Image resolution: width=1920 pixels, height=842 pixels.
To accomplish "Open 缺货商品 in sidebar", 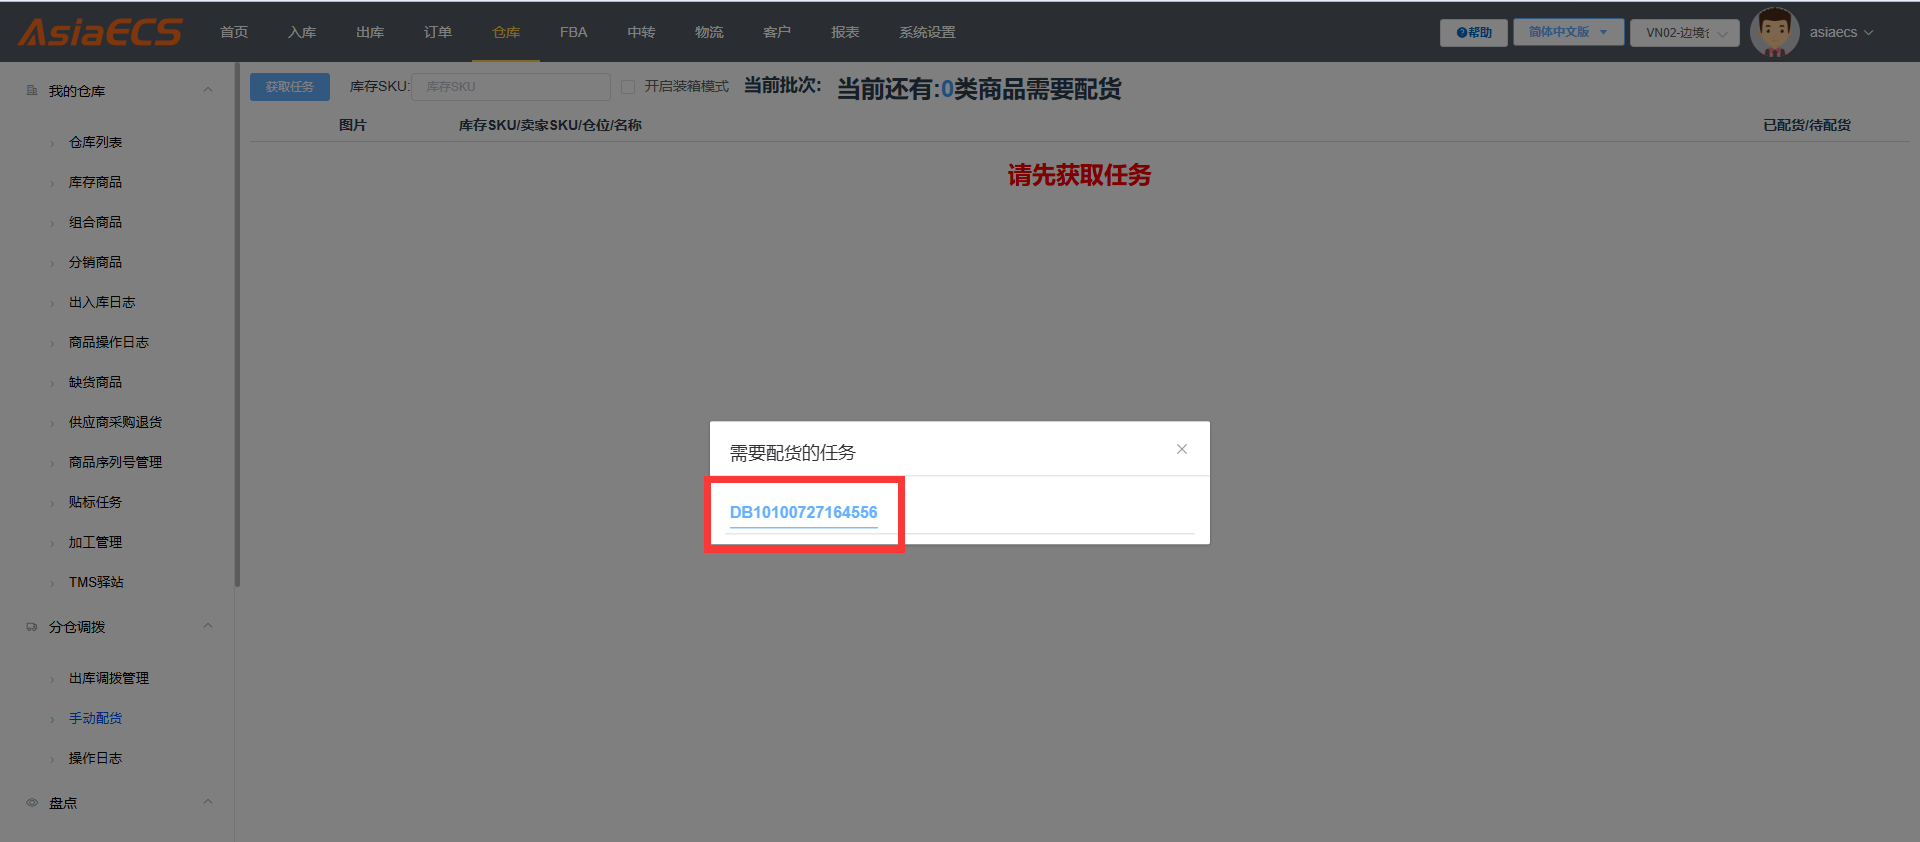I will tap(95, 382).
